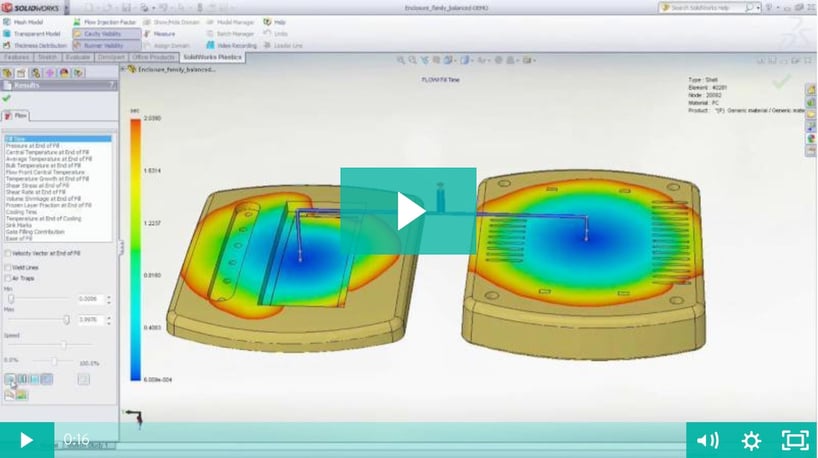Select Central Temperature at End of Fill
The height and width of the screenshot is (458, 818).
[x=47, y=152]
